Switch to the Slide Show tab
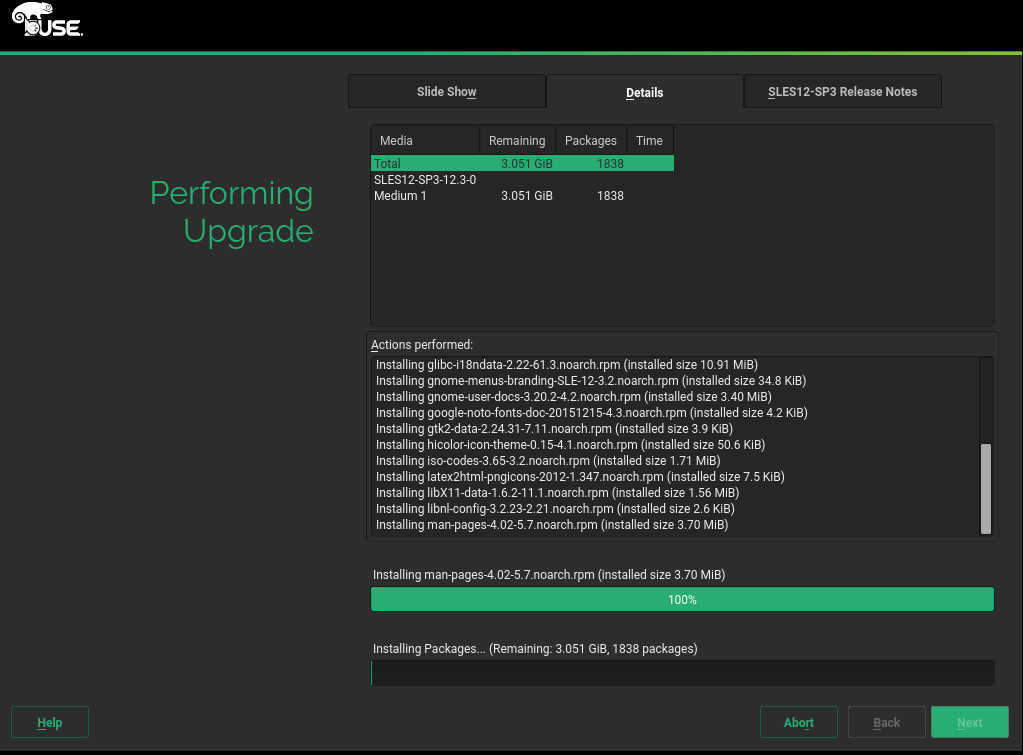The image size is (1023, 755). tap(447, 91)
